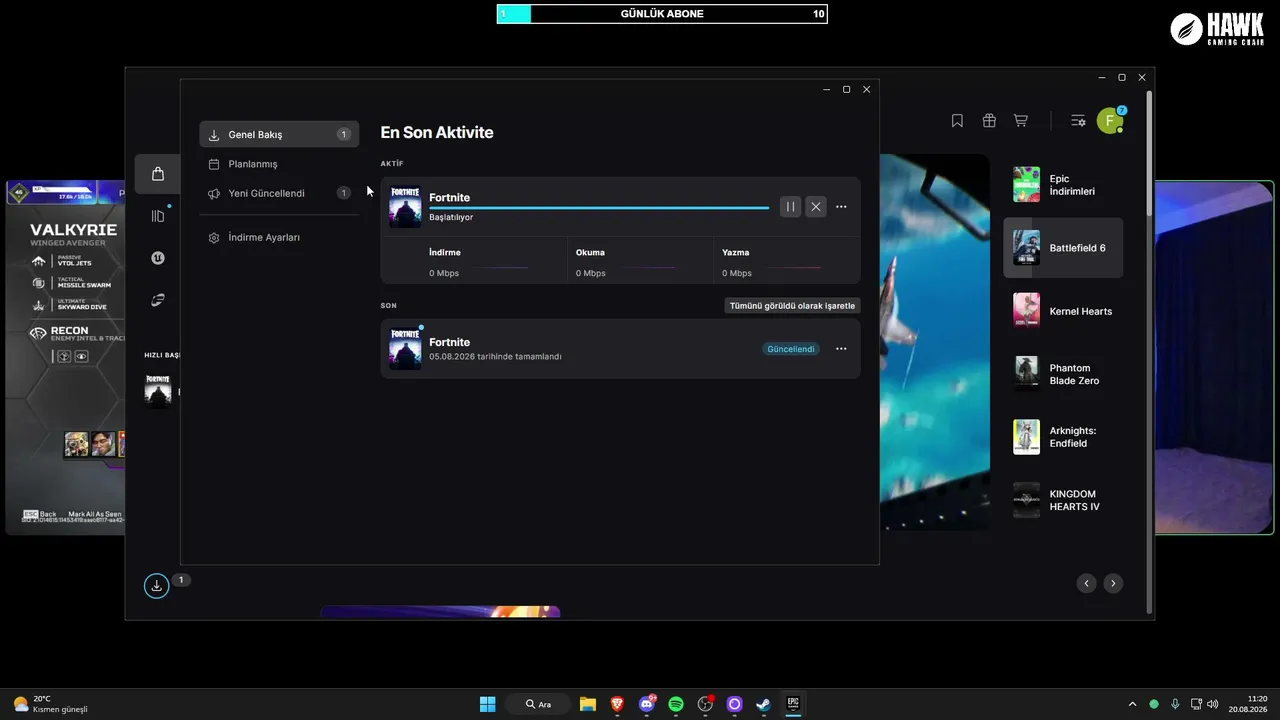1280x720 pixels.
Task: Select Phantom Blade Zero in carousel list
Action: 1063,374
